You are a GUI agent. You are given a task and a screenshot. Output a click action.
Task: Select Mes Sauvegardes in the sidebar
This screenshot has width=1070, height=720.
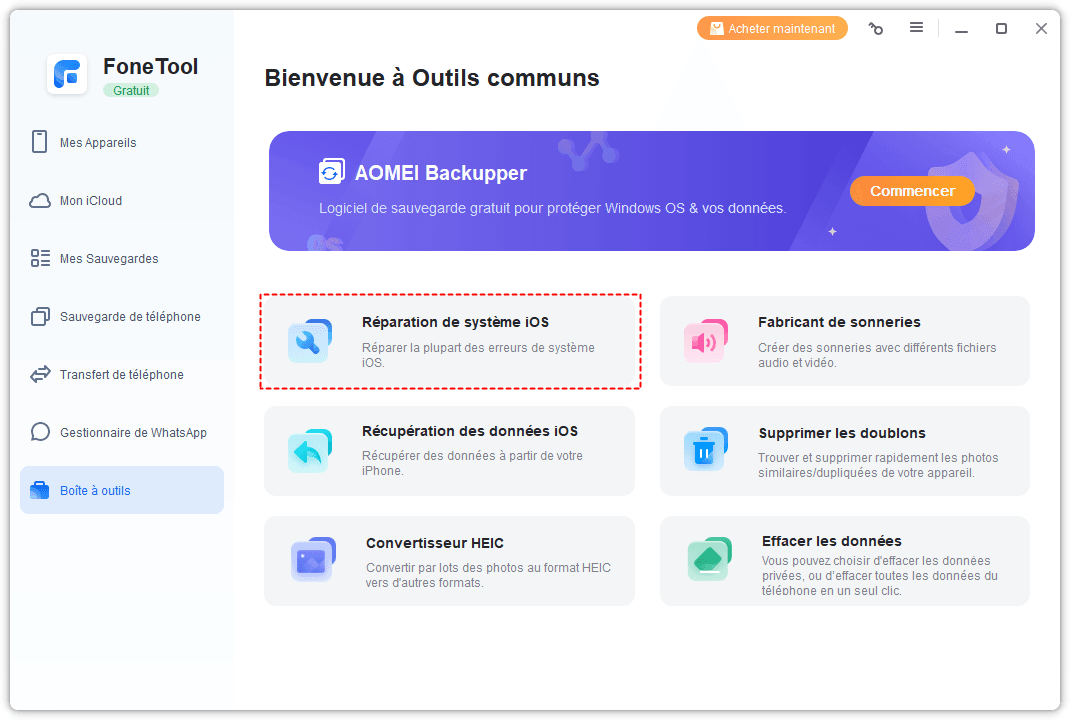[x=109, y=259]
